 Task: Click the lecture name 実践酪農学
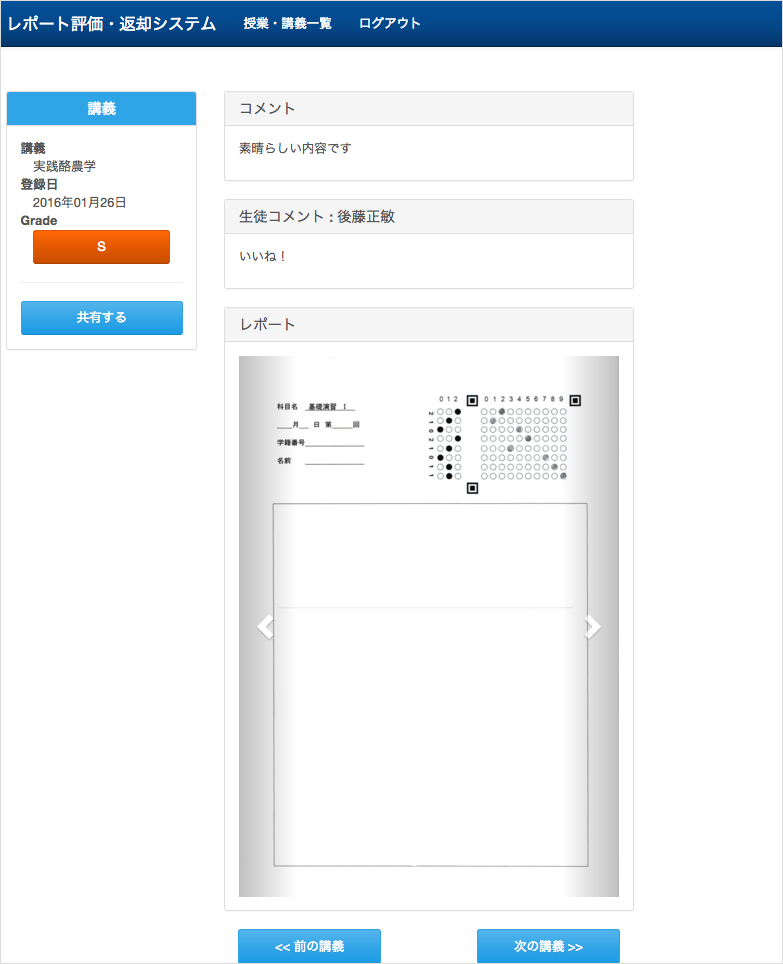tap(65, 166)
